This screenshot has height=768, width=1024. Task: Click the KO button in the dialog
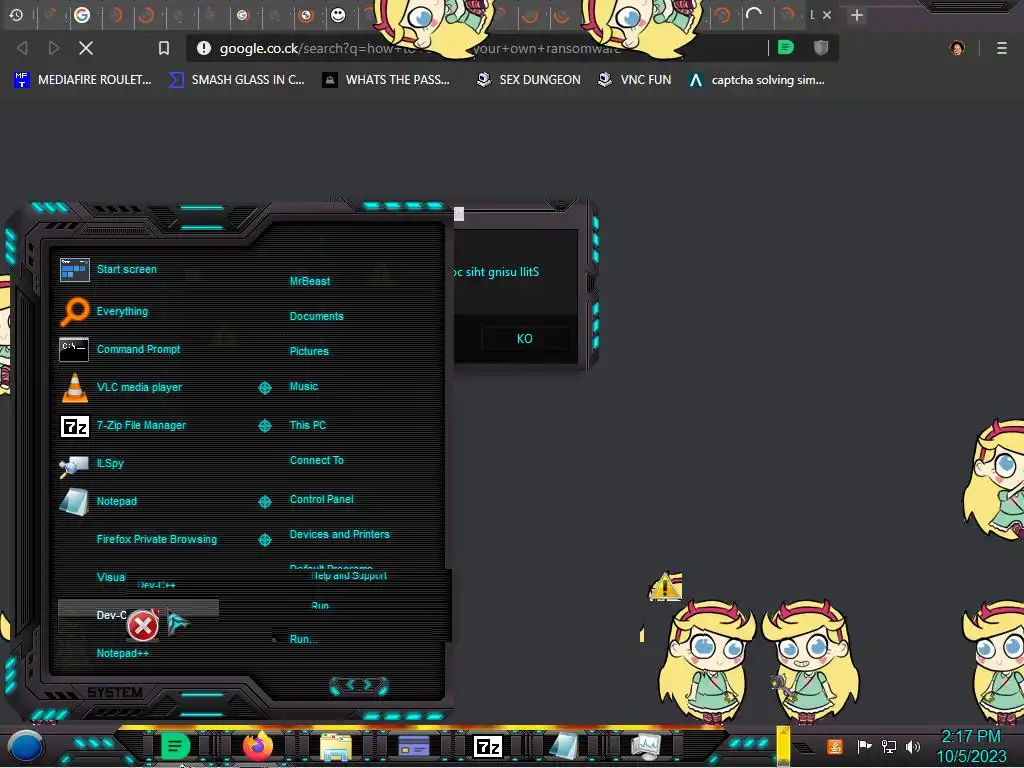tap(525, 339)
